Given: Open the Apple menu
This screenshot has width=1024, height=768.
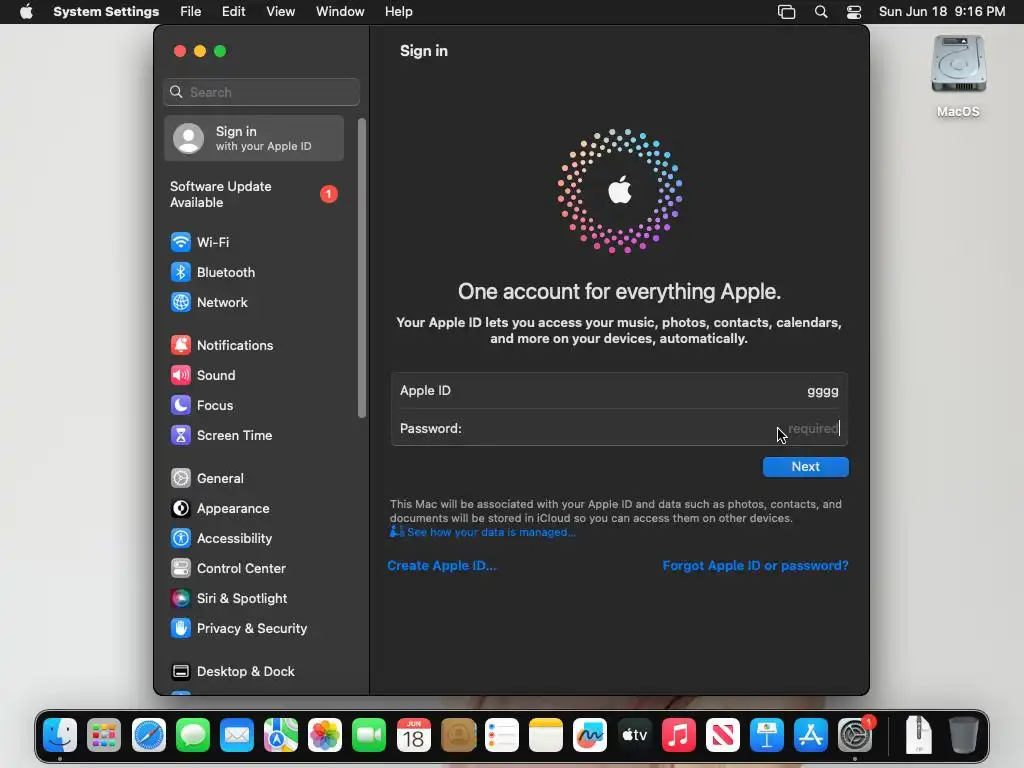Looking at the screenshot, I should [x=26, y=12].
